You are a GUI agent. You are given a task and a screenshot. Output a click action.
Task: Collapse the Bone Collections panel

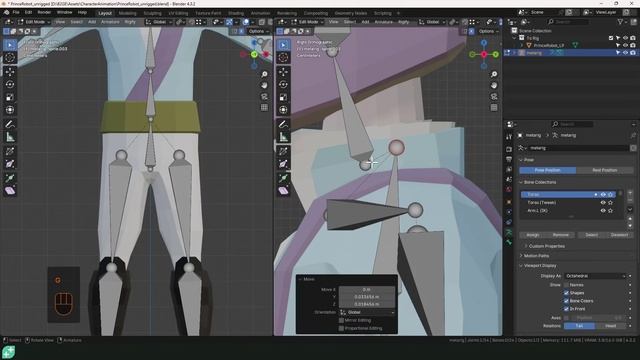click(539, 182)
